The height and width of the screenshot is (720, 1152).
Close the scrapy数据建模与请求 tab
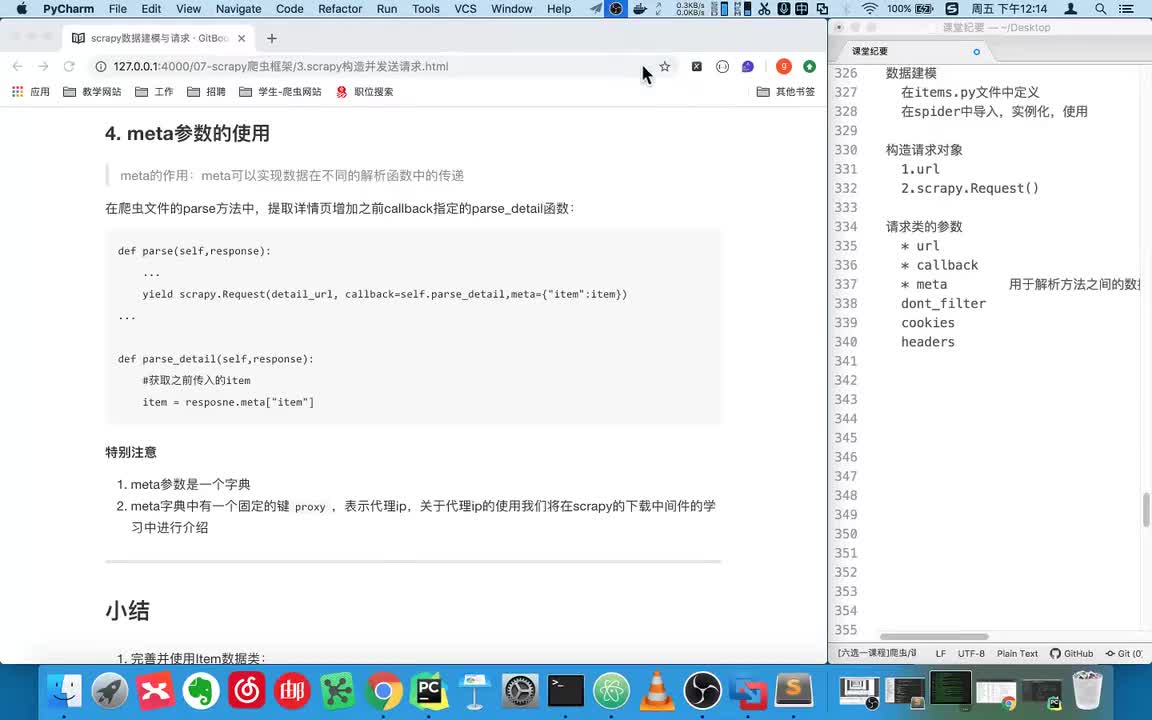click(x=242, y=38)
